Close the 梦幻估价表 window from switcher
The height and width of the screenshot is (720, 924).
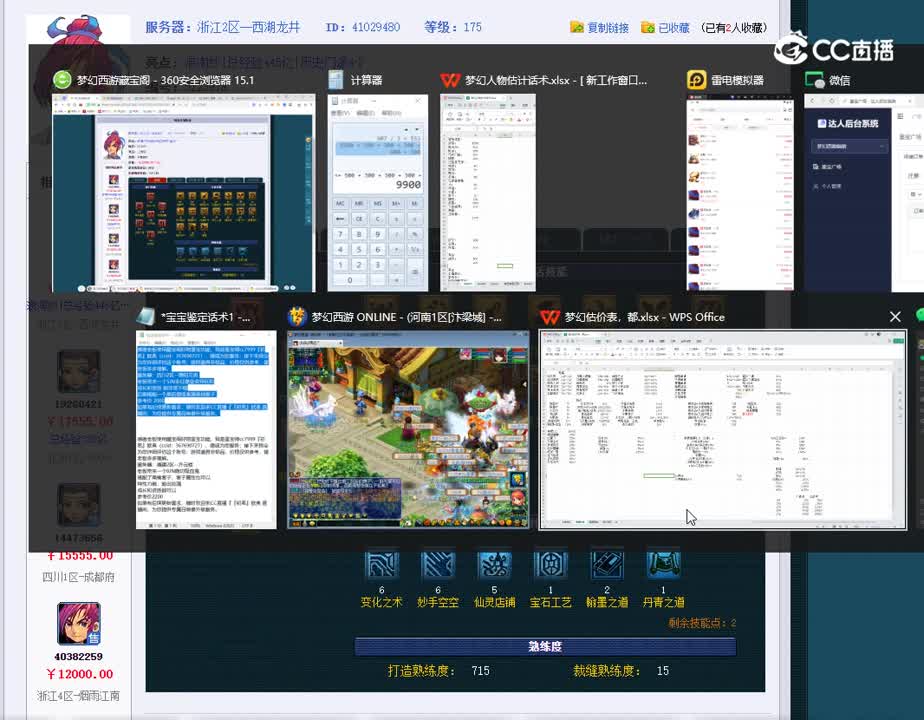click(895, 316)
